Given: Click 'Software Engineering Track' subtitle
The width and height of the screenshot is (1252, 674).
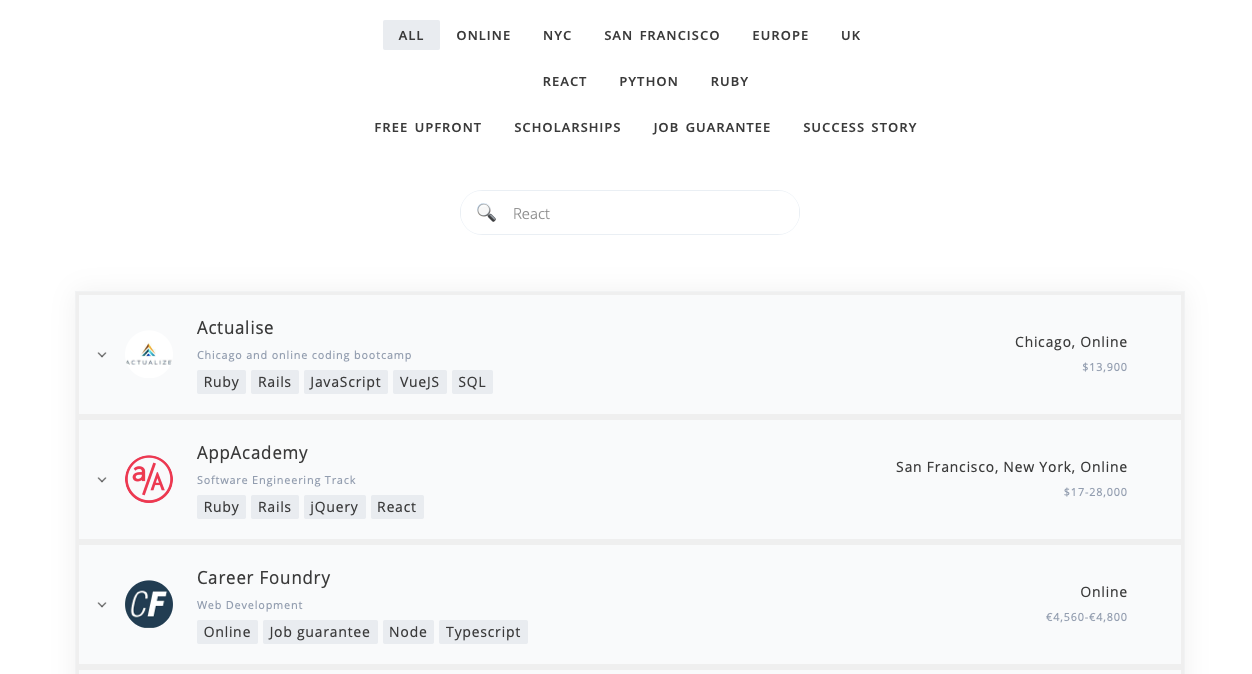Looking at the screenshot, I should pos(276,480).
